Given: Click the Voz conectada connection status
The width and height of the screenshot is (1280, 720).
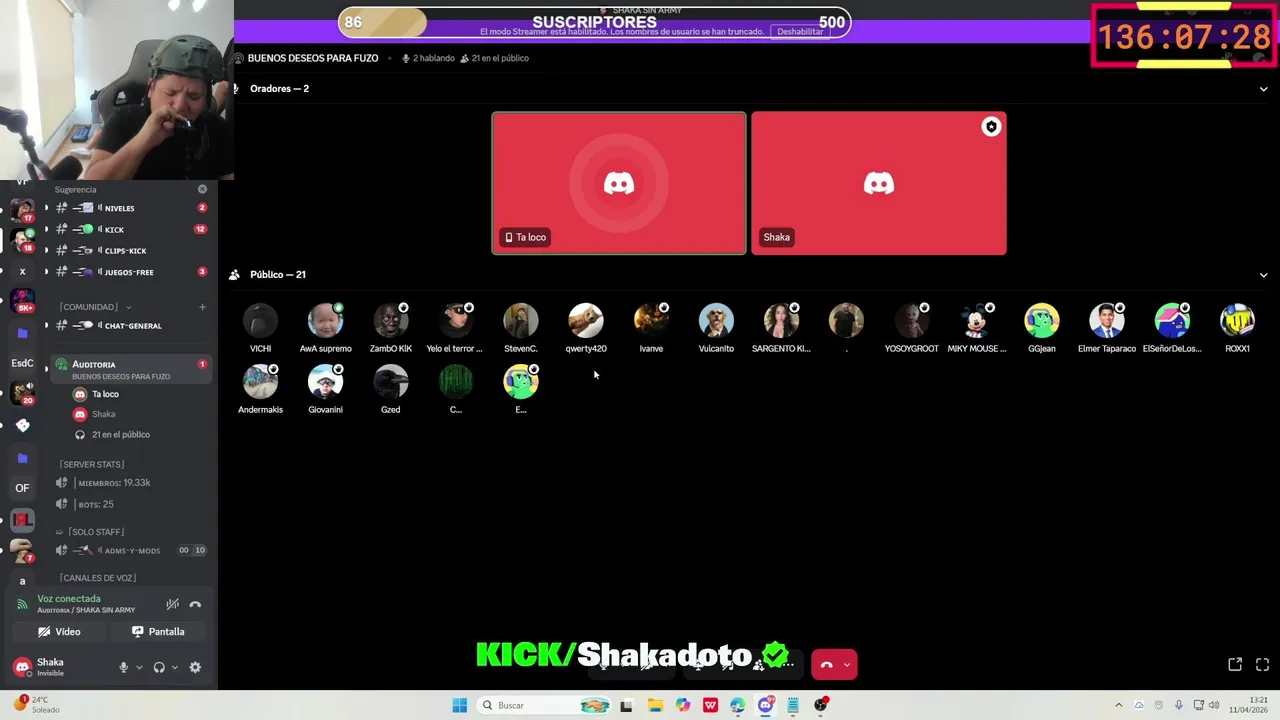Looking at the screenshot, I should (69, 599).
